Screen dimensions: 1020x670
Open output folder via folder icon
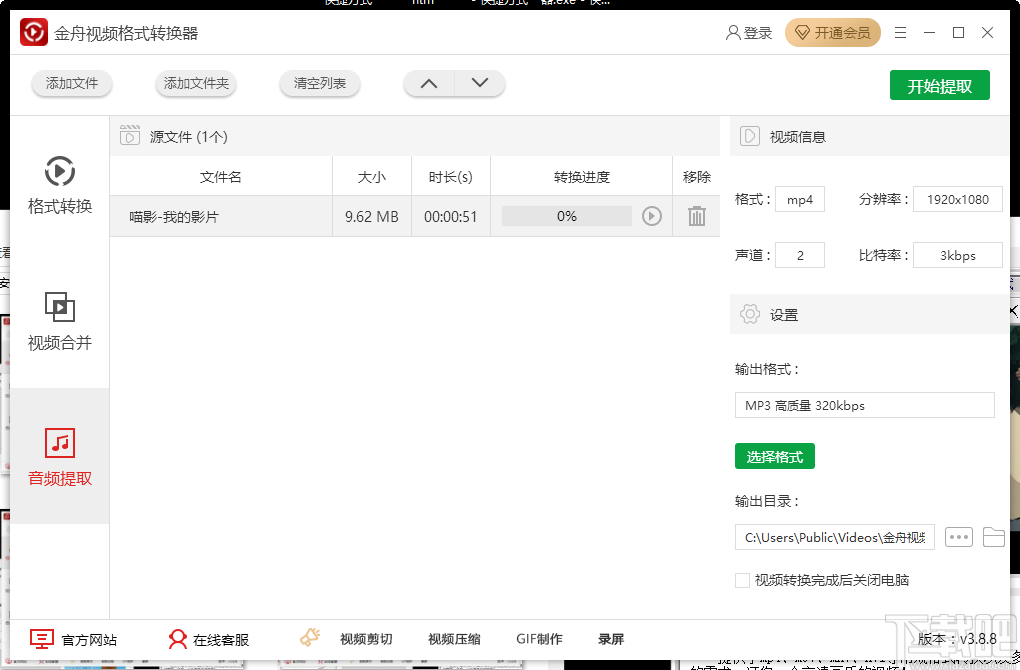coord(994,537)
